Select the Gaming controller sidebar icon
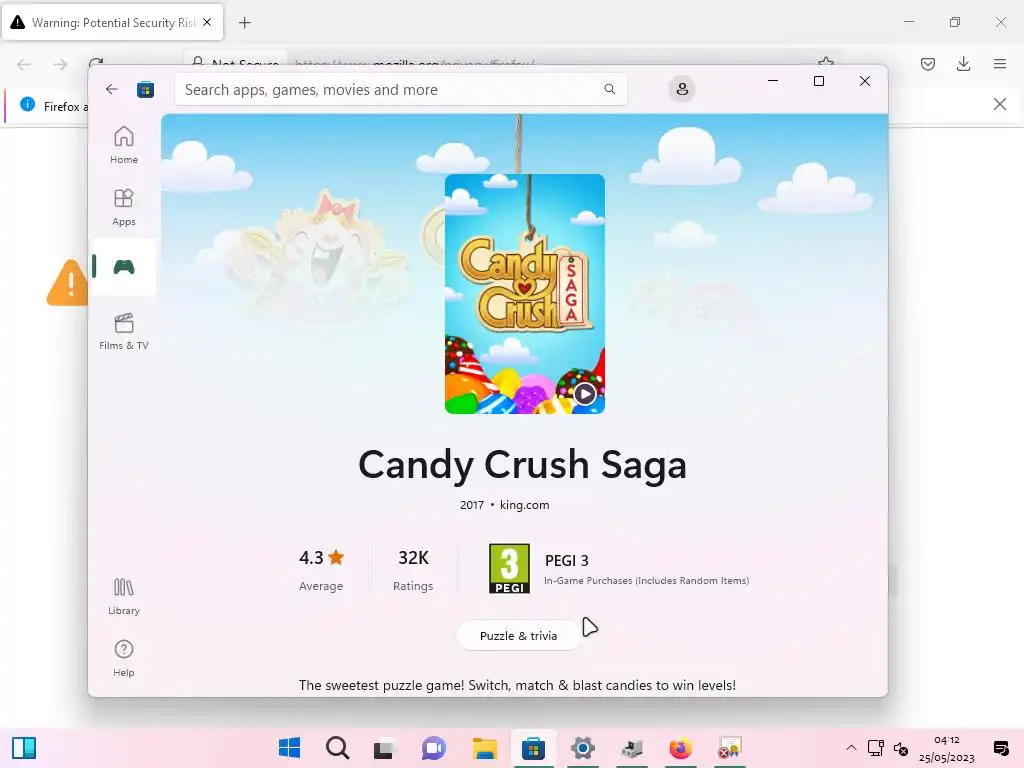This screenshot has height=768, width=1024. (123, 266)
